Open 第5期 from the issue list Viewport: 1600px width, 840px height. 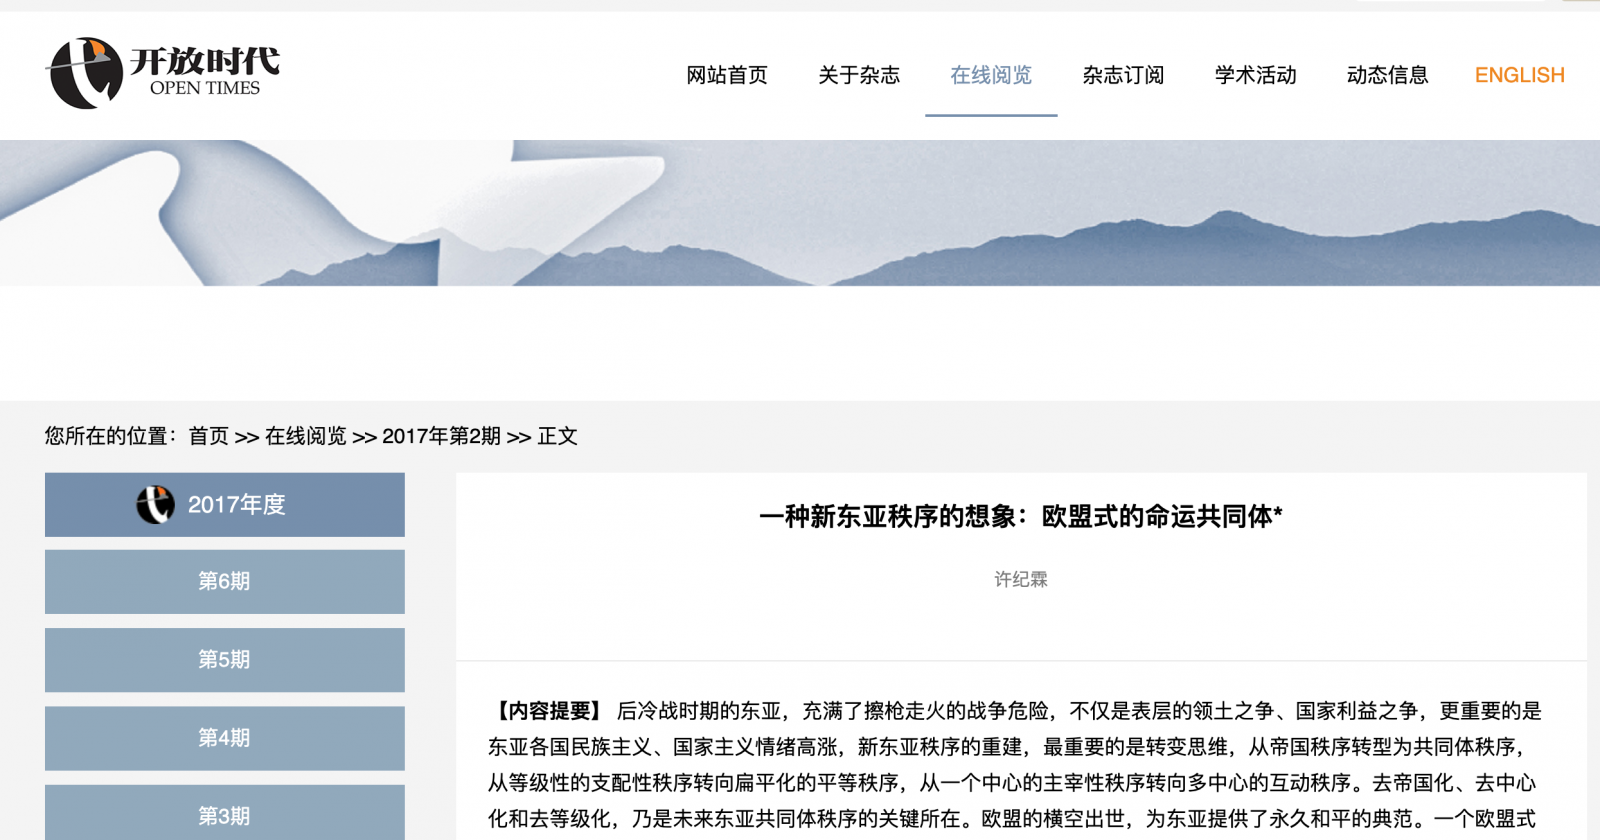[224, 660]
